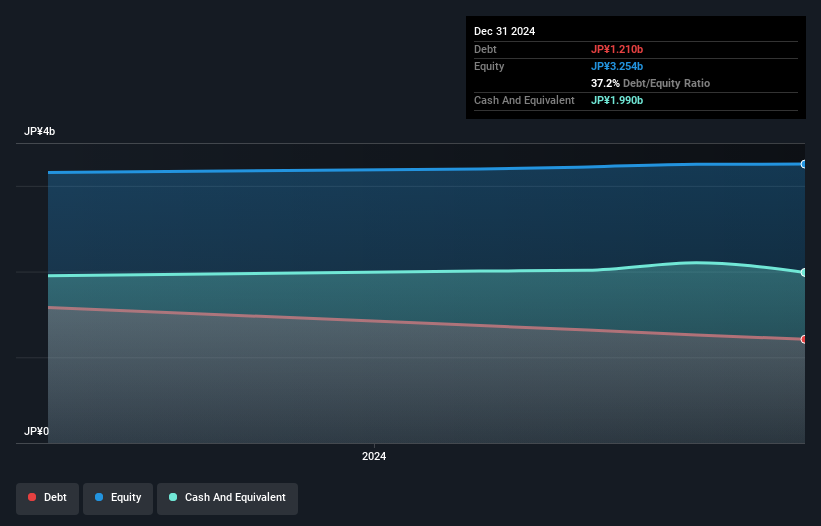Click the Cash And Equivalent tooltip label
Viewport: 821px width, 526px height.
tap(524, 100)
